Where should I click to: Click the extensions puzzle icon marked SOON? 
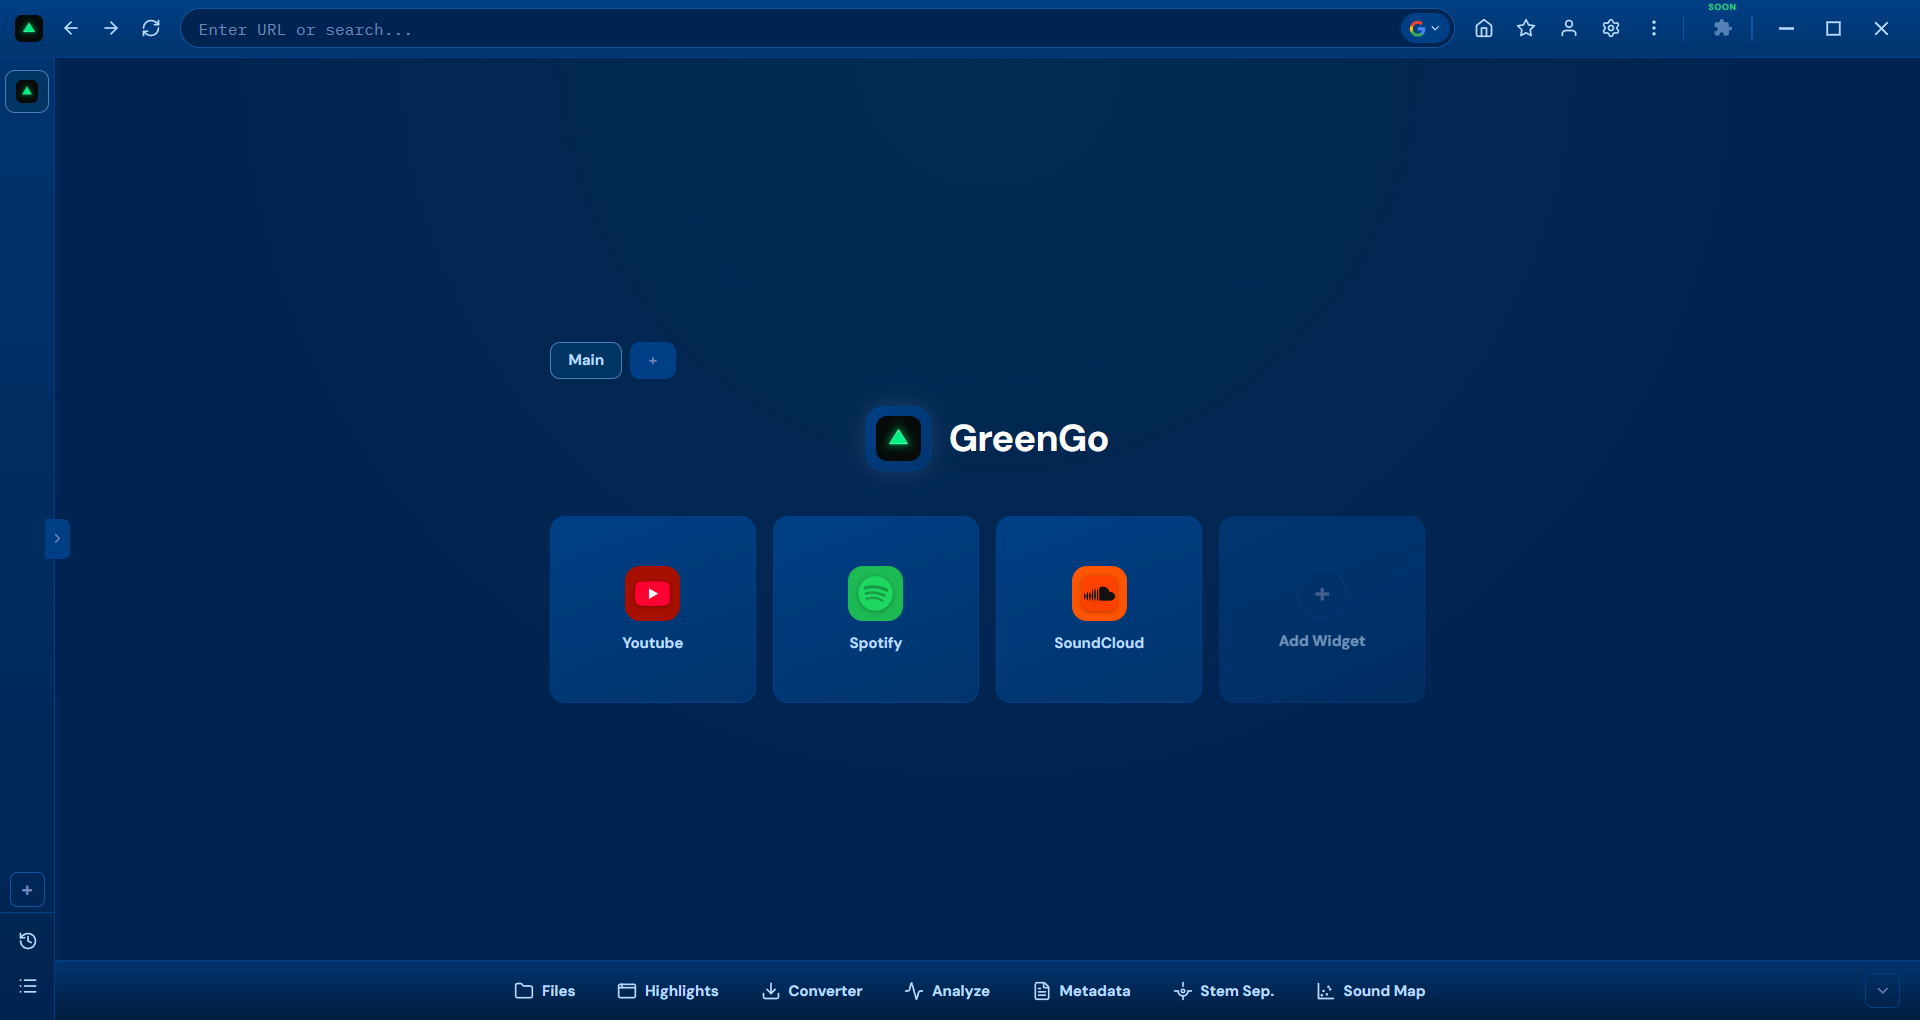pos(1722,29)
